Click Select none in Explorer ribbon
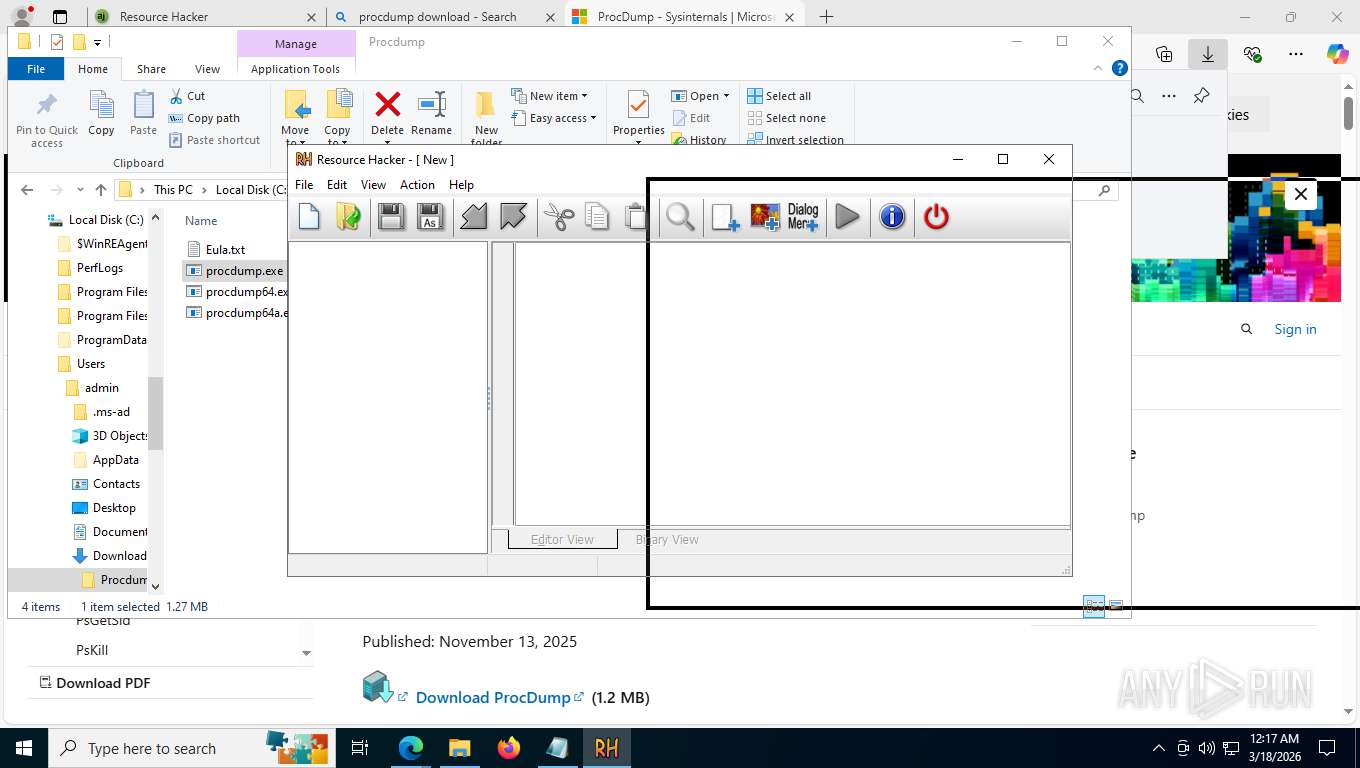This screenshot has height=768, width=1360. pos(787,118)
